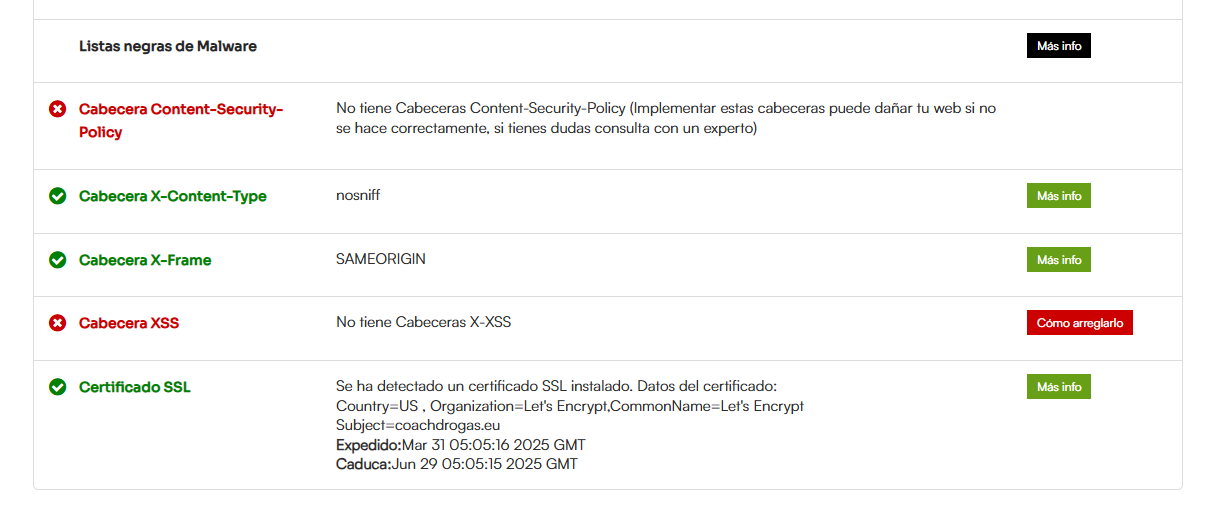
Task: Open Más info for Certificado SSL
Action: click(1058, 387)
